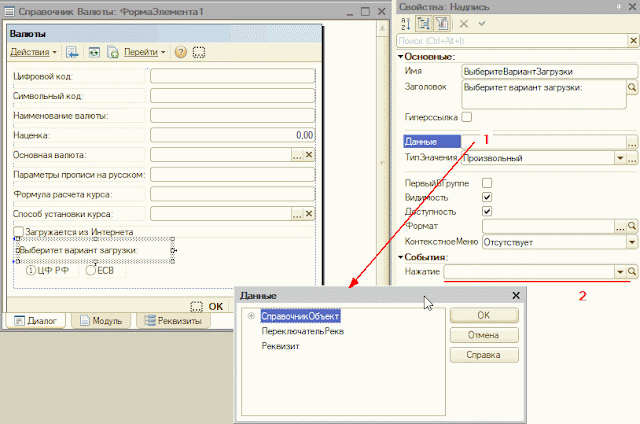This screenshot has height=424, width=640.
Task: Clear the Способ установки курса field
Action: [309, 214]
